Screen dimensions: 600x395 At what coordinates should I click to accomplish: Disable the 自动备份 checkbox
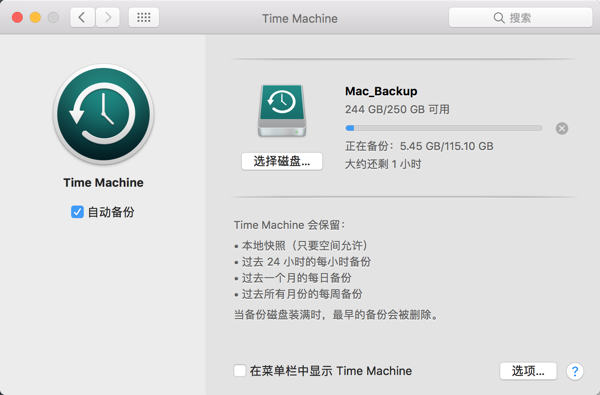coord(77,212)
